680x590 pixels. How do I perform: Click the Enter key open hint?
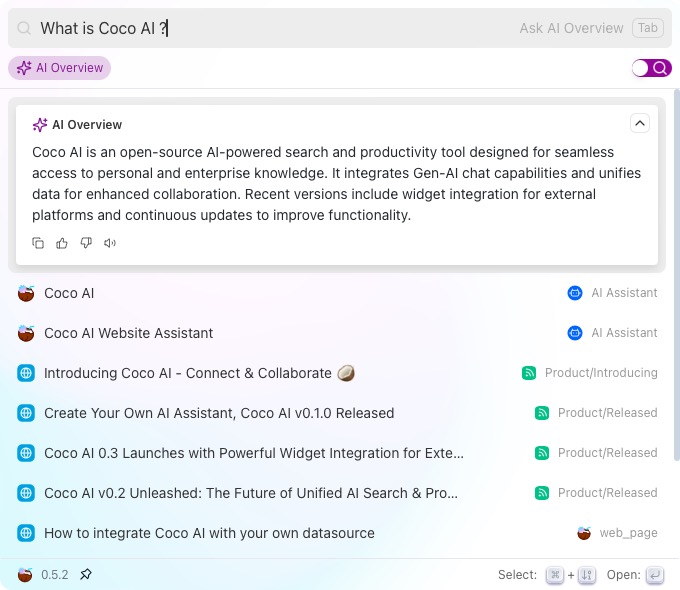[655, 575]
